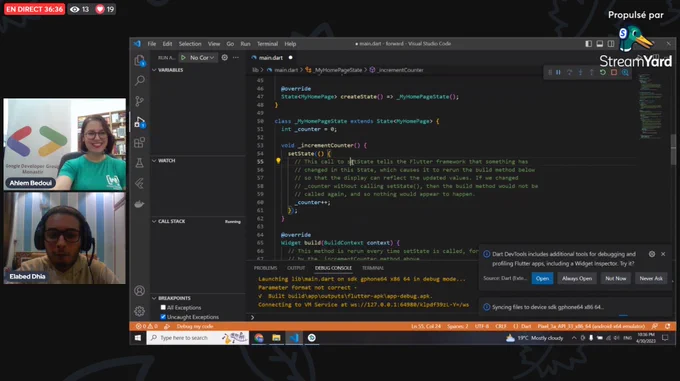The width and height of the screenshot is (680, 381).
Task: Switch to the DEBUG CONSOLE panel tab
Action: [333, 268]
